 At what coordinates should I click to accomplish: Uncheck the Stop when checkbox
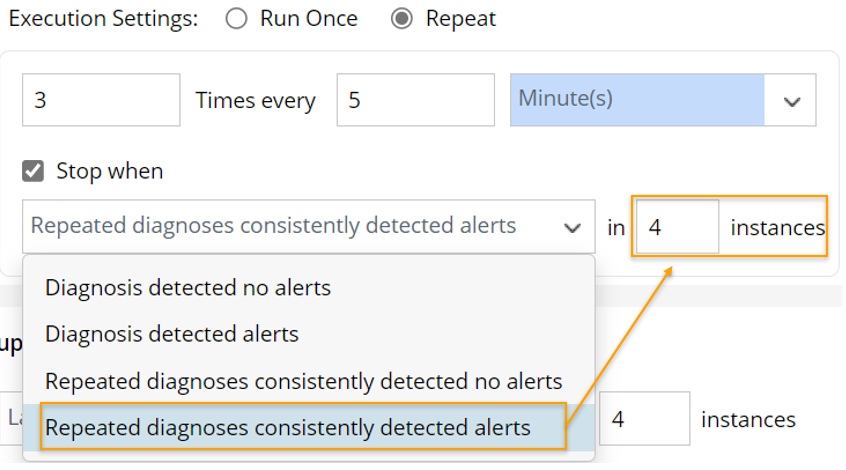(34, 171)
